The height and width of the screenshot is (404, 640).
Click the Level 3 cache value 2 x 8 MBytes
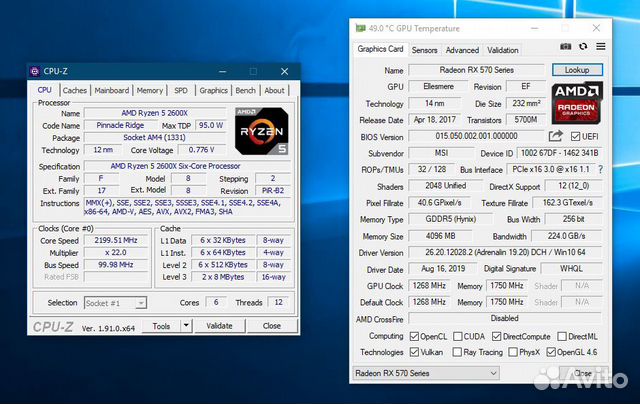[x=223, y=277]
